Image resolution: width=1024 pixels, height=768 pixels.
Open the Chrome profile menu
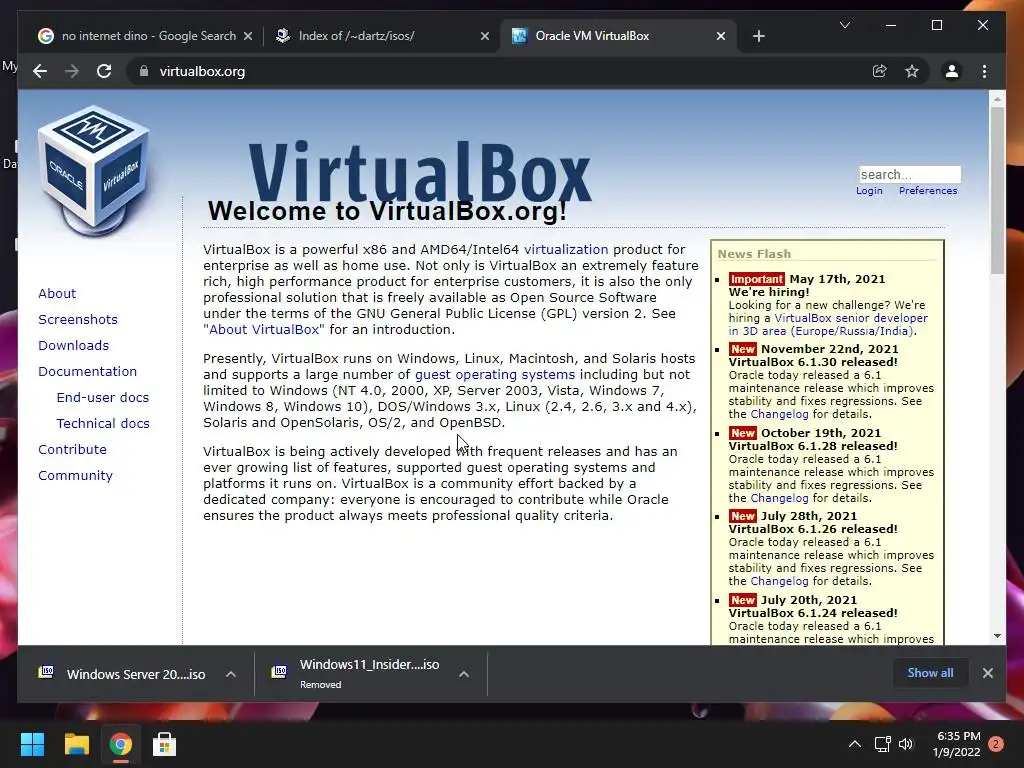[x=952, y=71]
